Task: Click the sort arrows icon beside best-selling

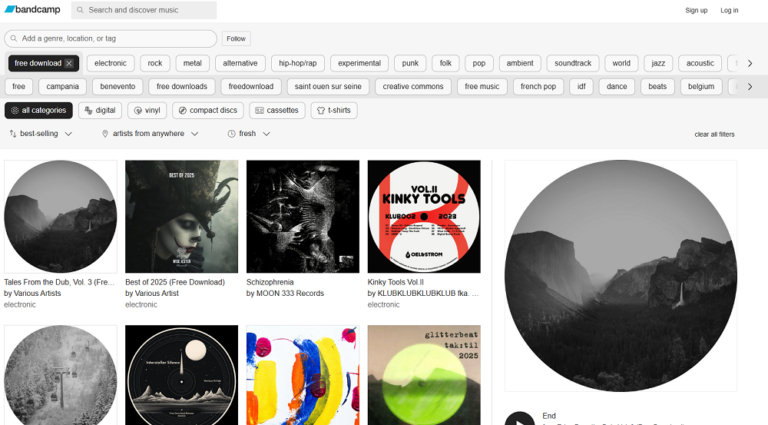Action: tap(13, 134)
